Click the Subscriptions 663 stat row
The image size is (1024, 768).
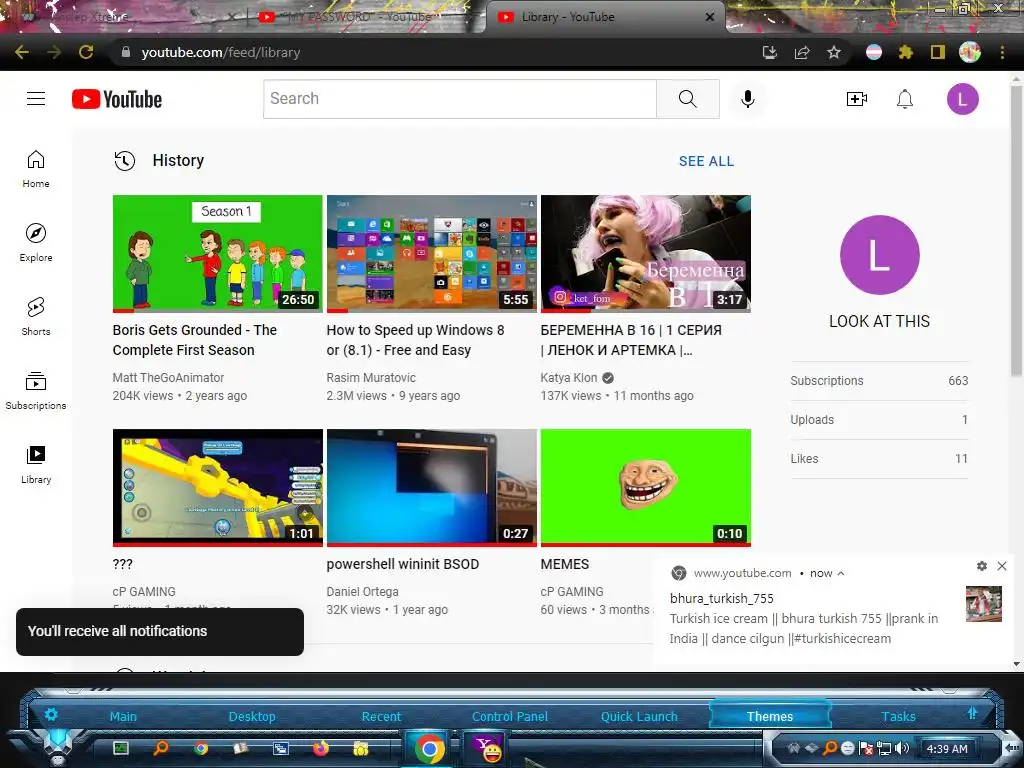[x=879, y=381]
